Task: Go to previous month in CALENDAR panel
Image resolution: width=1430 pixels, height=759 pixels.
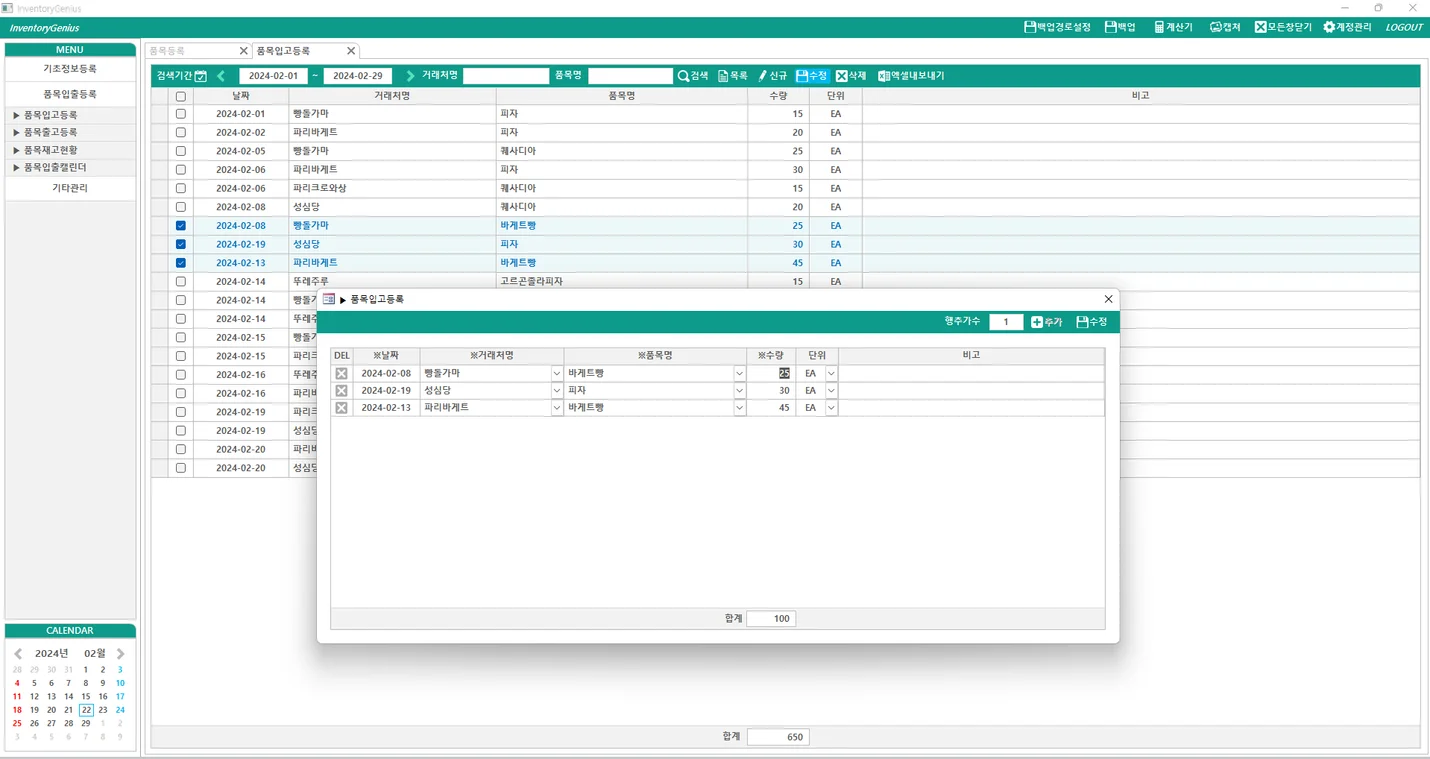Action: pyautogui.click(x=18, y=653)
